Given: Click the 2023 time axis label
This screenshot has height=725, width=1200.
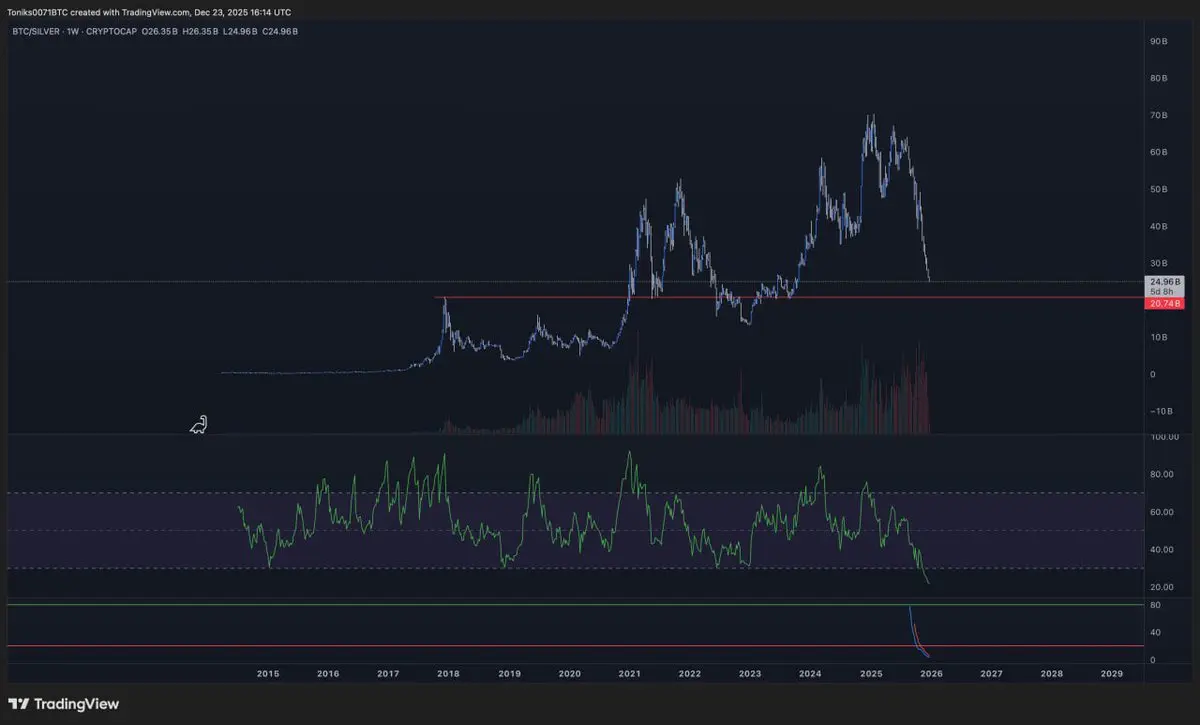Looking at the screenshot, I should point(750,674).
